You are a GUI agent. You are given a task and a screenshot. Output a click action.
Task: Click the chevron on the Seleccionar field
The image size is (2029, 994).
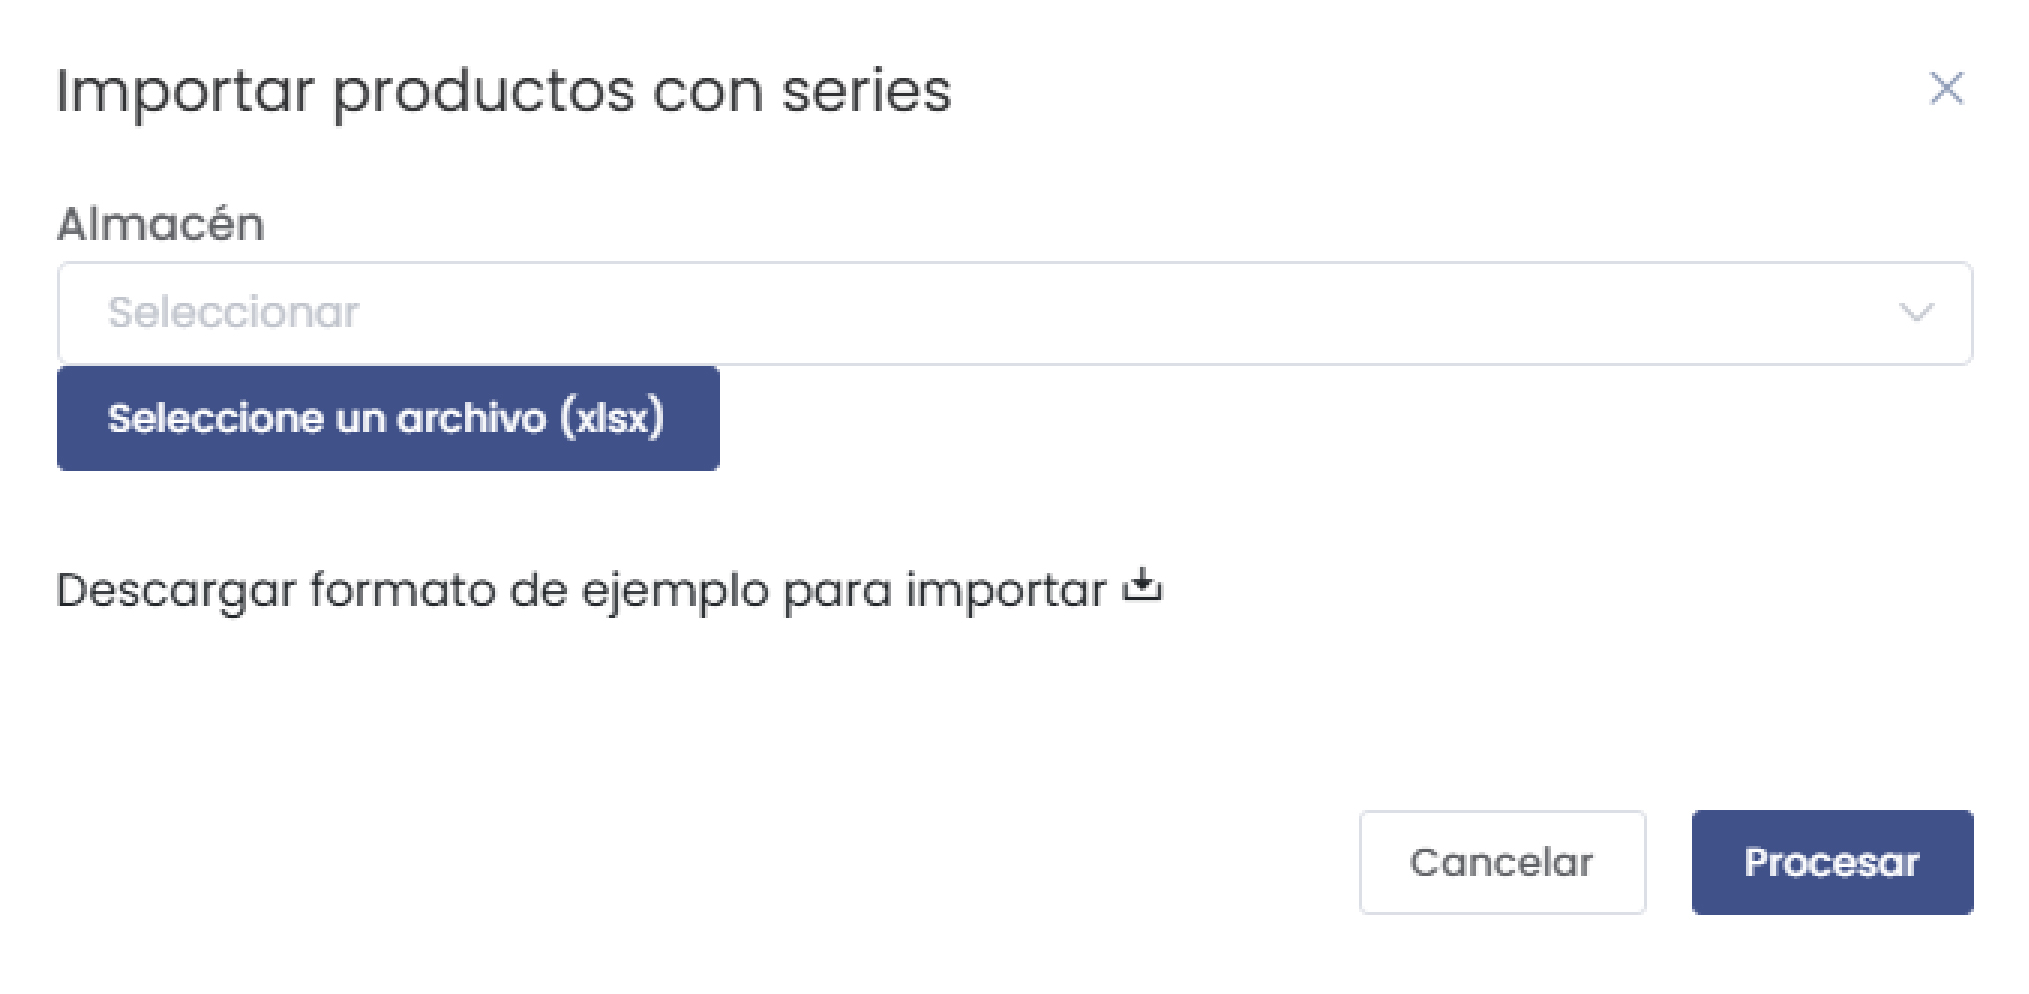pos(1917,312)
